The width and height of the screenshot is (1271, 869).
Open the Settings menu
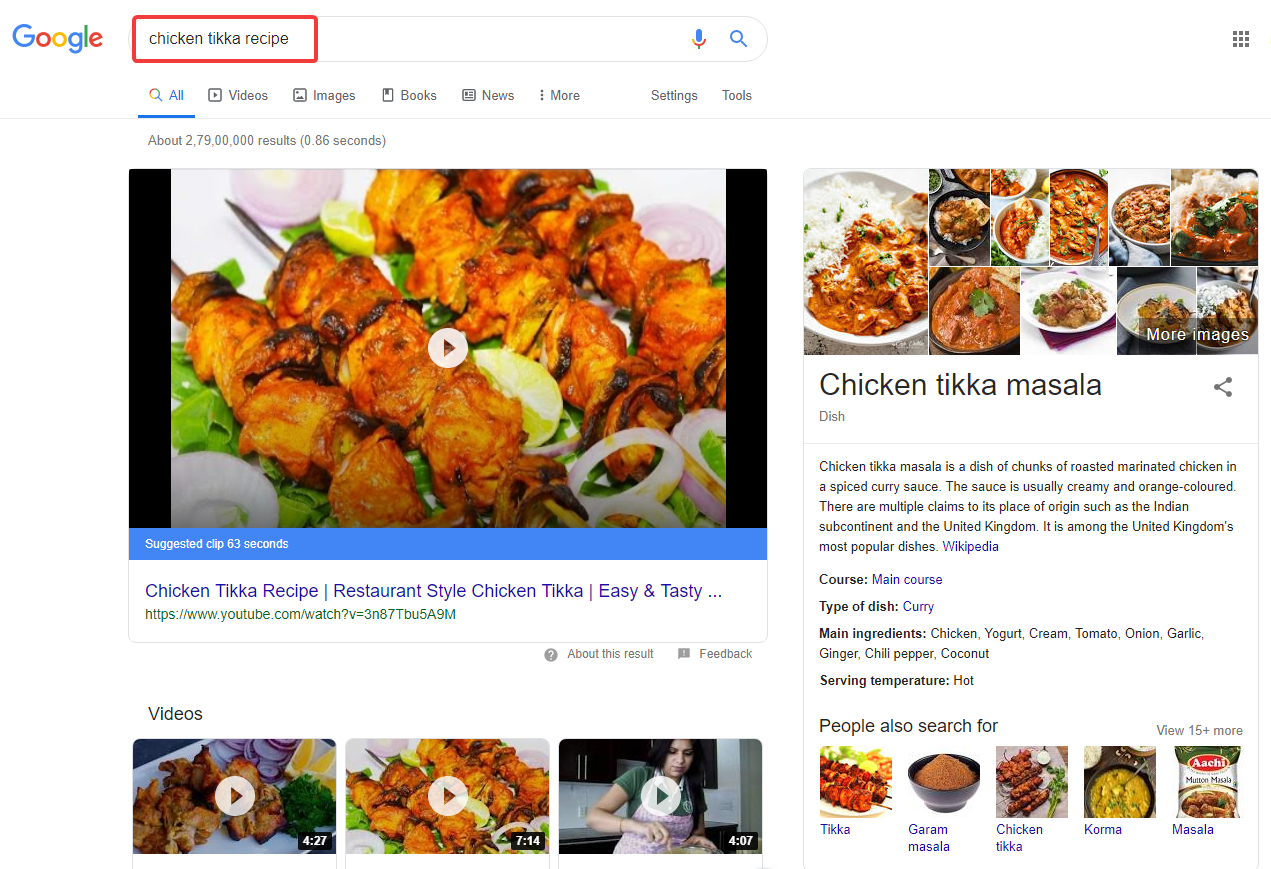click(673, 96)
